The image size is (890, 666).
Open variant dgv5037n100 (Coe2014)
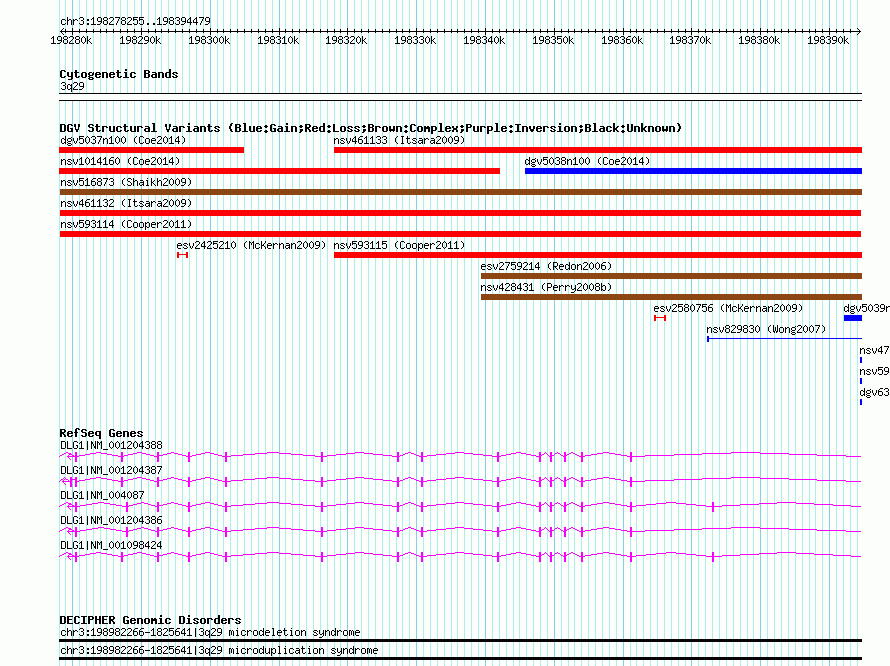(x=152, y=150)
